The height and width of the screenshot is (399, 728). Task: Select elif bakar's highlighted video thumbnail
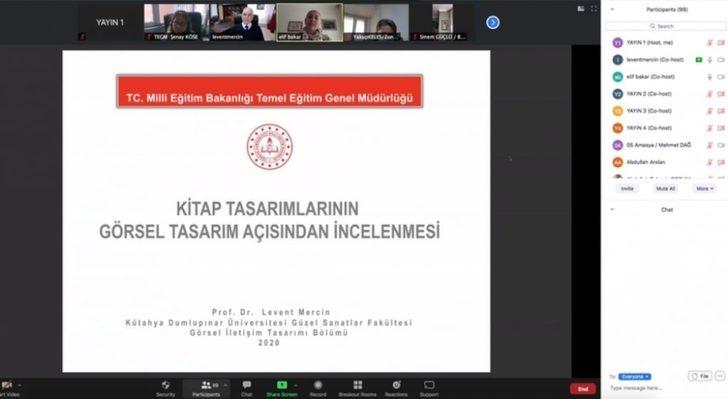coord(309,22)
